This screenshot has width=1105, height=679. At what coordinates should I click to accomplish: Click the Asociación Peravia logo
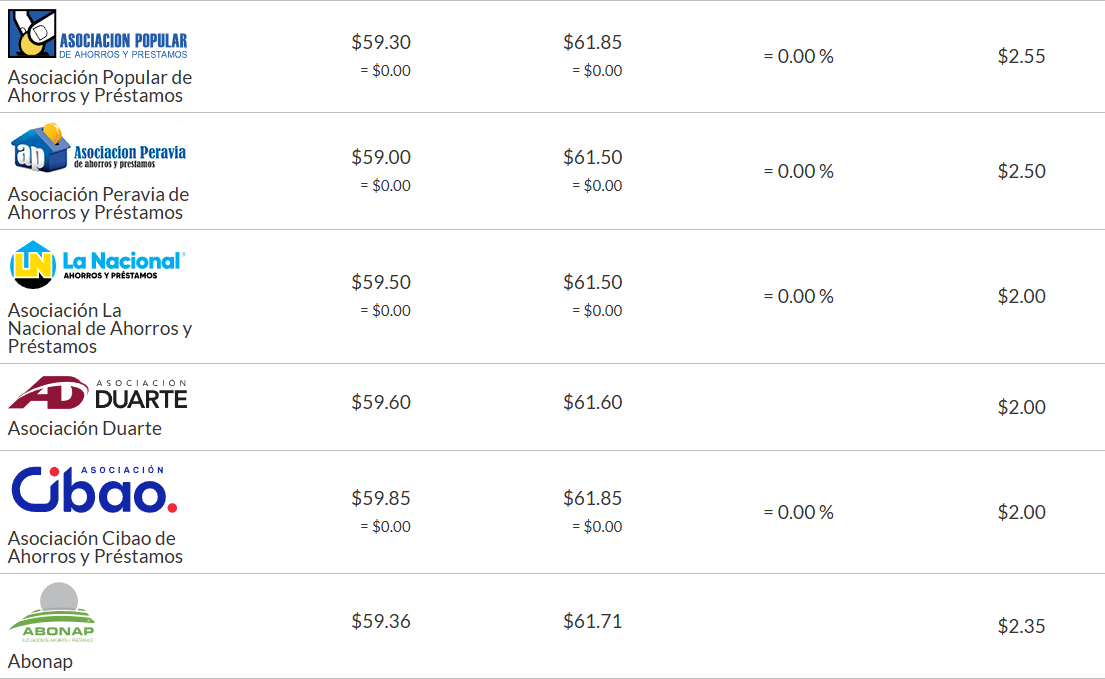click(x=98, y=149)
